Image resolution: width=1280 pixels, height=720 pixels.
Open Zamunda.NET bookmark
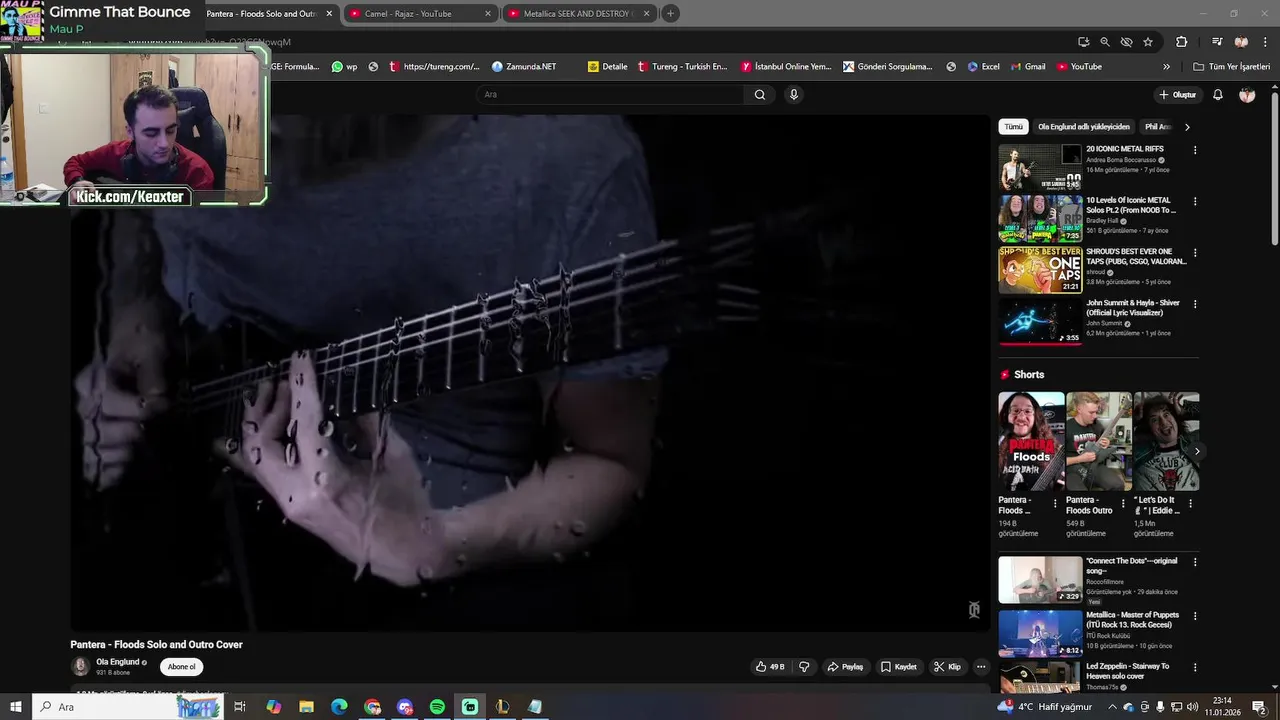[x=524, y=67]
